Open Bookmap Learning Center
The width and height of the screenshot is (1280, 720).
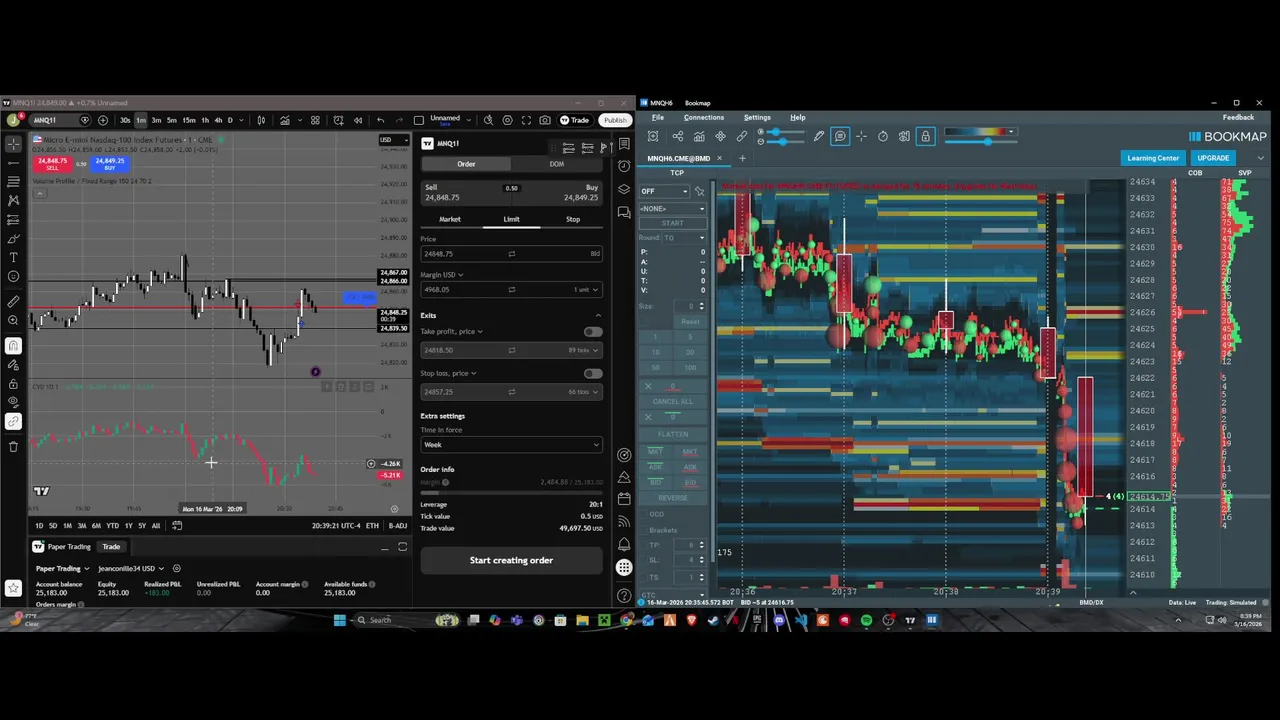[1153, 158]
